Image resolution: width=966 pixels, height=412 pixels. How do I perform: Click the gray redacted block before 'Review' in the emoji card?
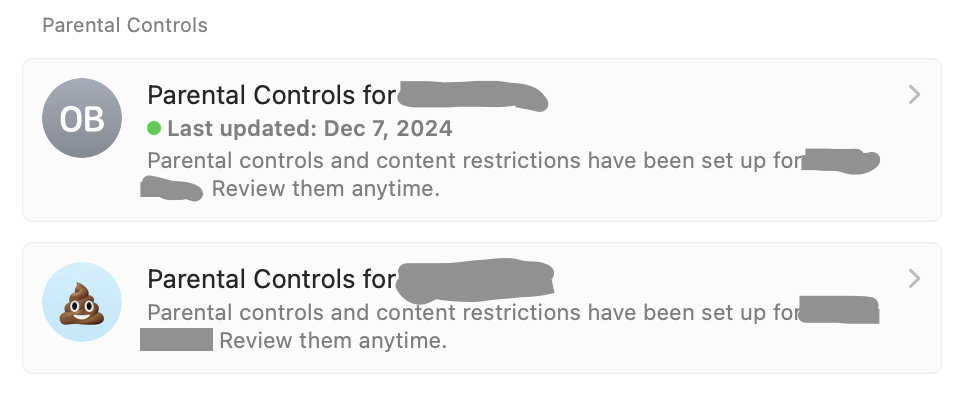click(x=176, y=339)
